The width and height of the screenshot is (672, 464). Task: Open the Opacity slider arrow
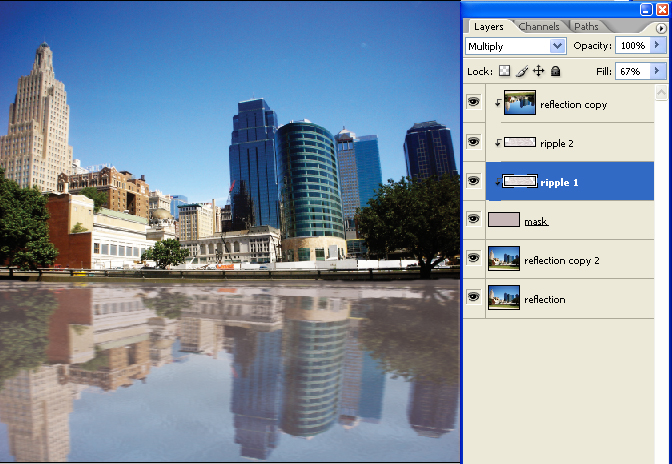point(658,45)
